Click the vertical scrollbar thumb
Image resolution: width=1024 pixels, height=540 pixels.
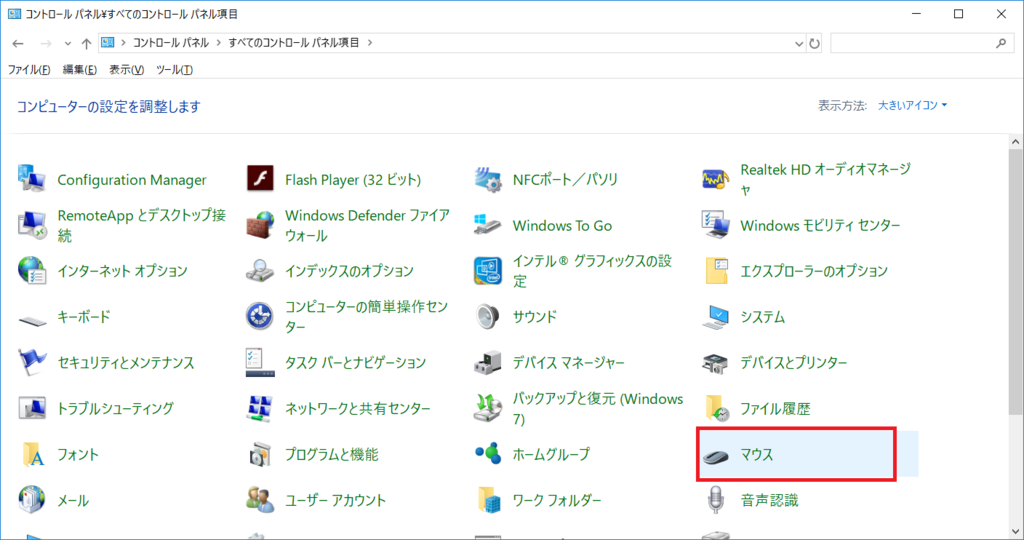(x=1015, y=282)
